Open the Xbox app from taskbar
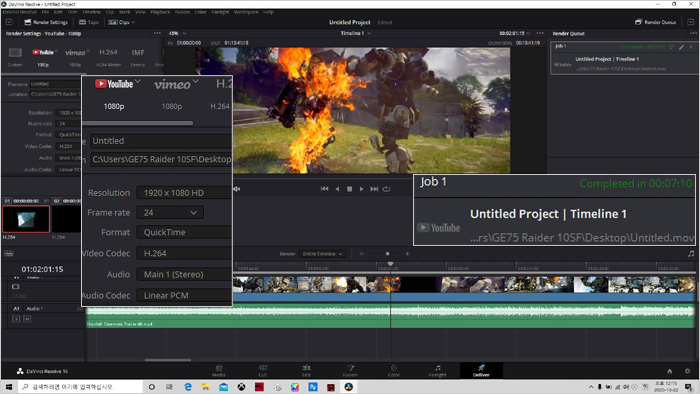 coord(241,387)
